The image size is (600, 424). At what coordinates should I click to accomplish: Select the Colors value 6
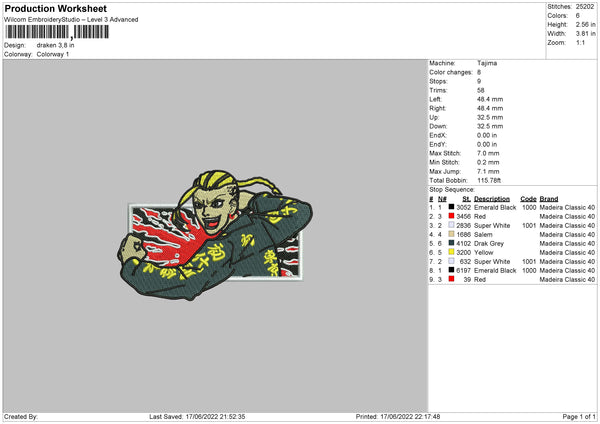click(577, 16)
